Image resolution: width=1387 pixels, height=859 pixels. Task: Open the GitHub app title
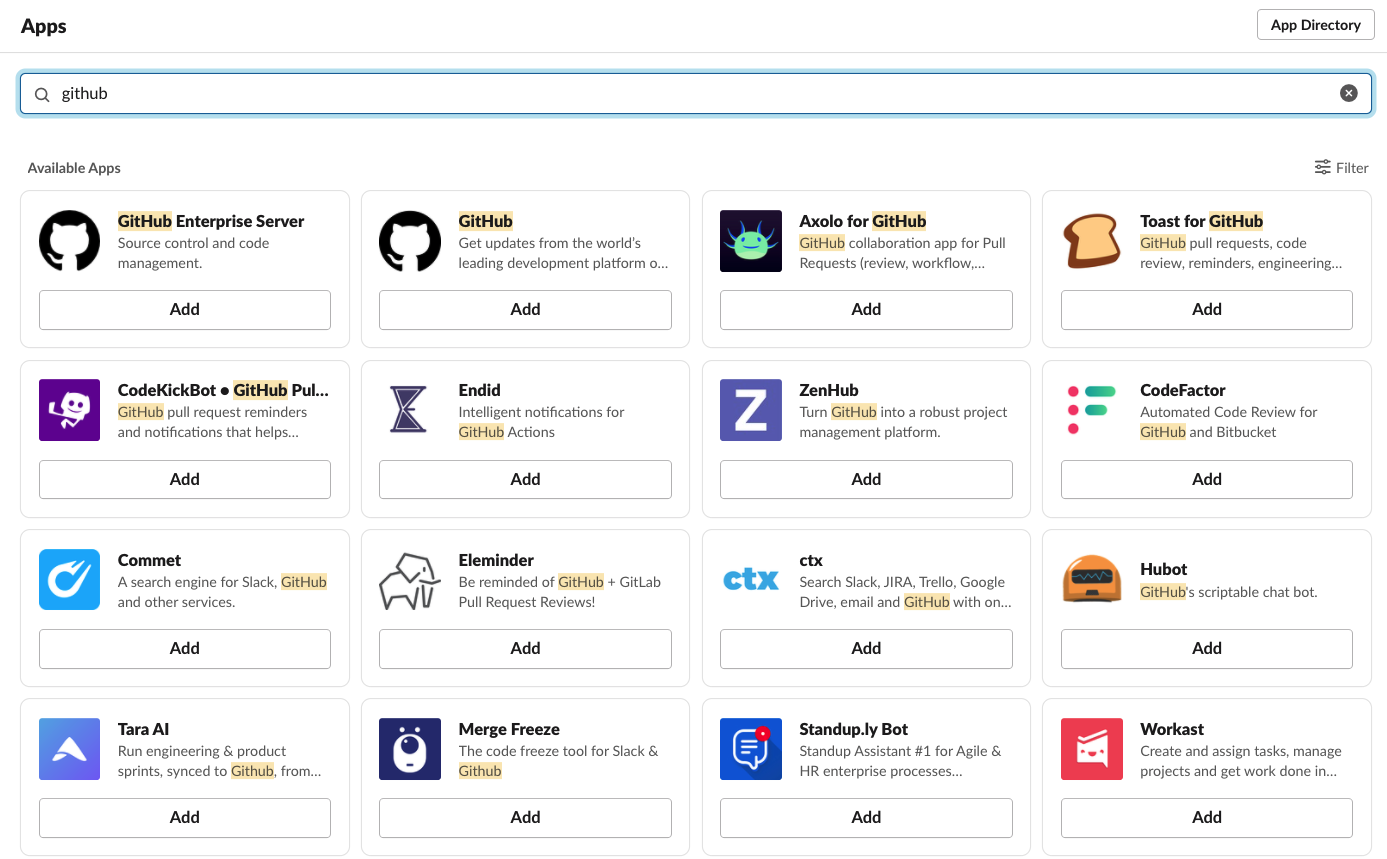pyautogui.click(x=486, y=221)
